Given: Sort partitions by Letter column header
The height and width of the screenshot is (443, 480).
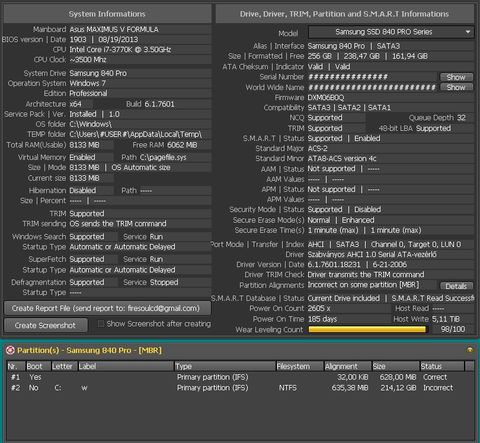Looking at the screenshot, I should (64, 366).
